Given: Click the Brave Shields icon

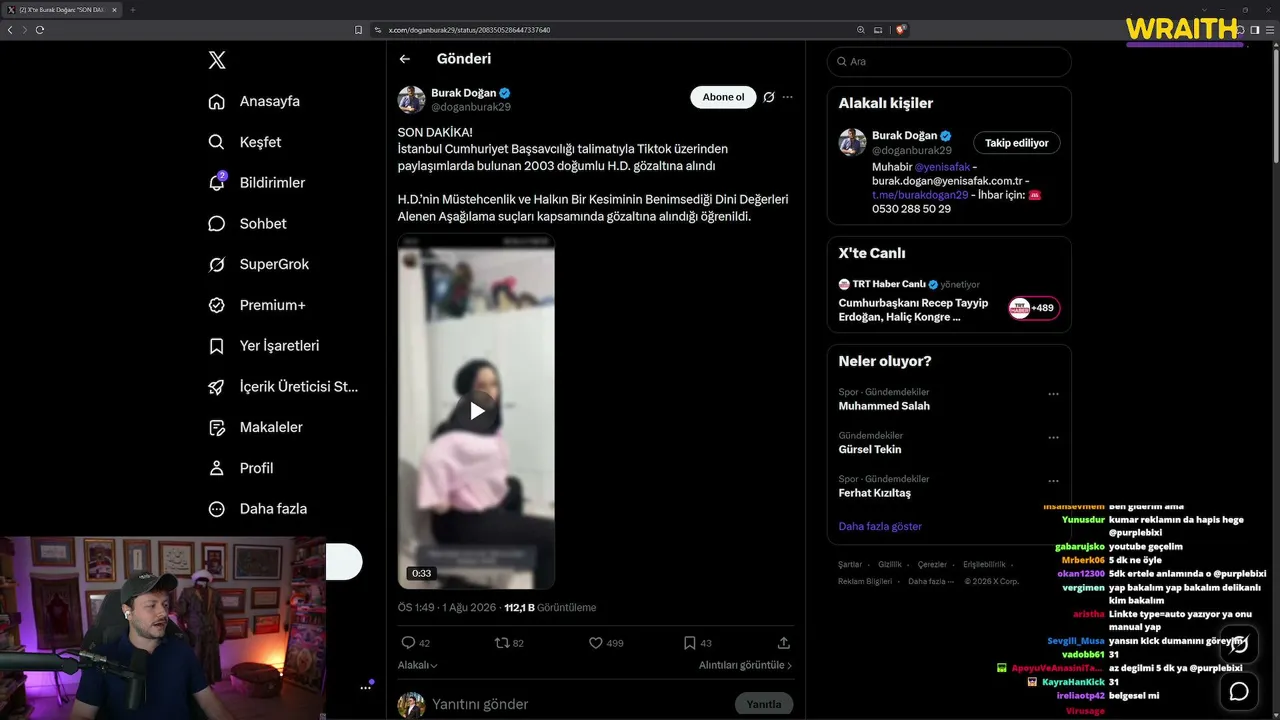Looking at the screenshot, I should (901, 30).
